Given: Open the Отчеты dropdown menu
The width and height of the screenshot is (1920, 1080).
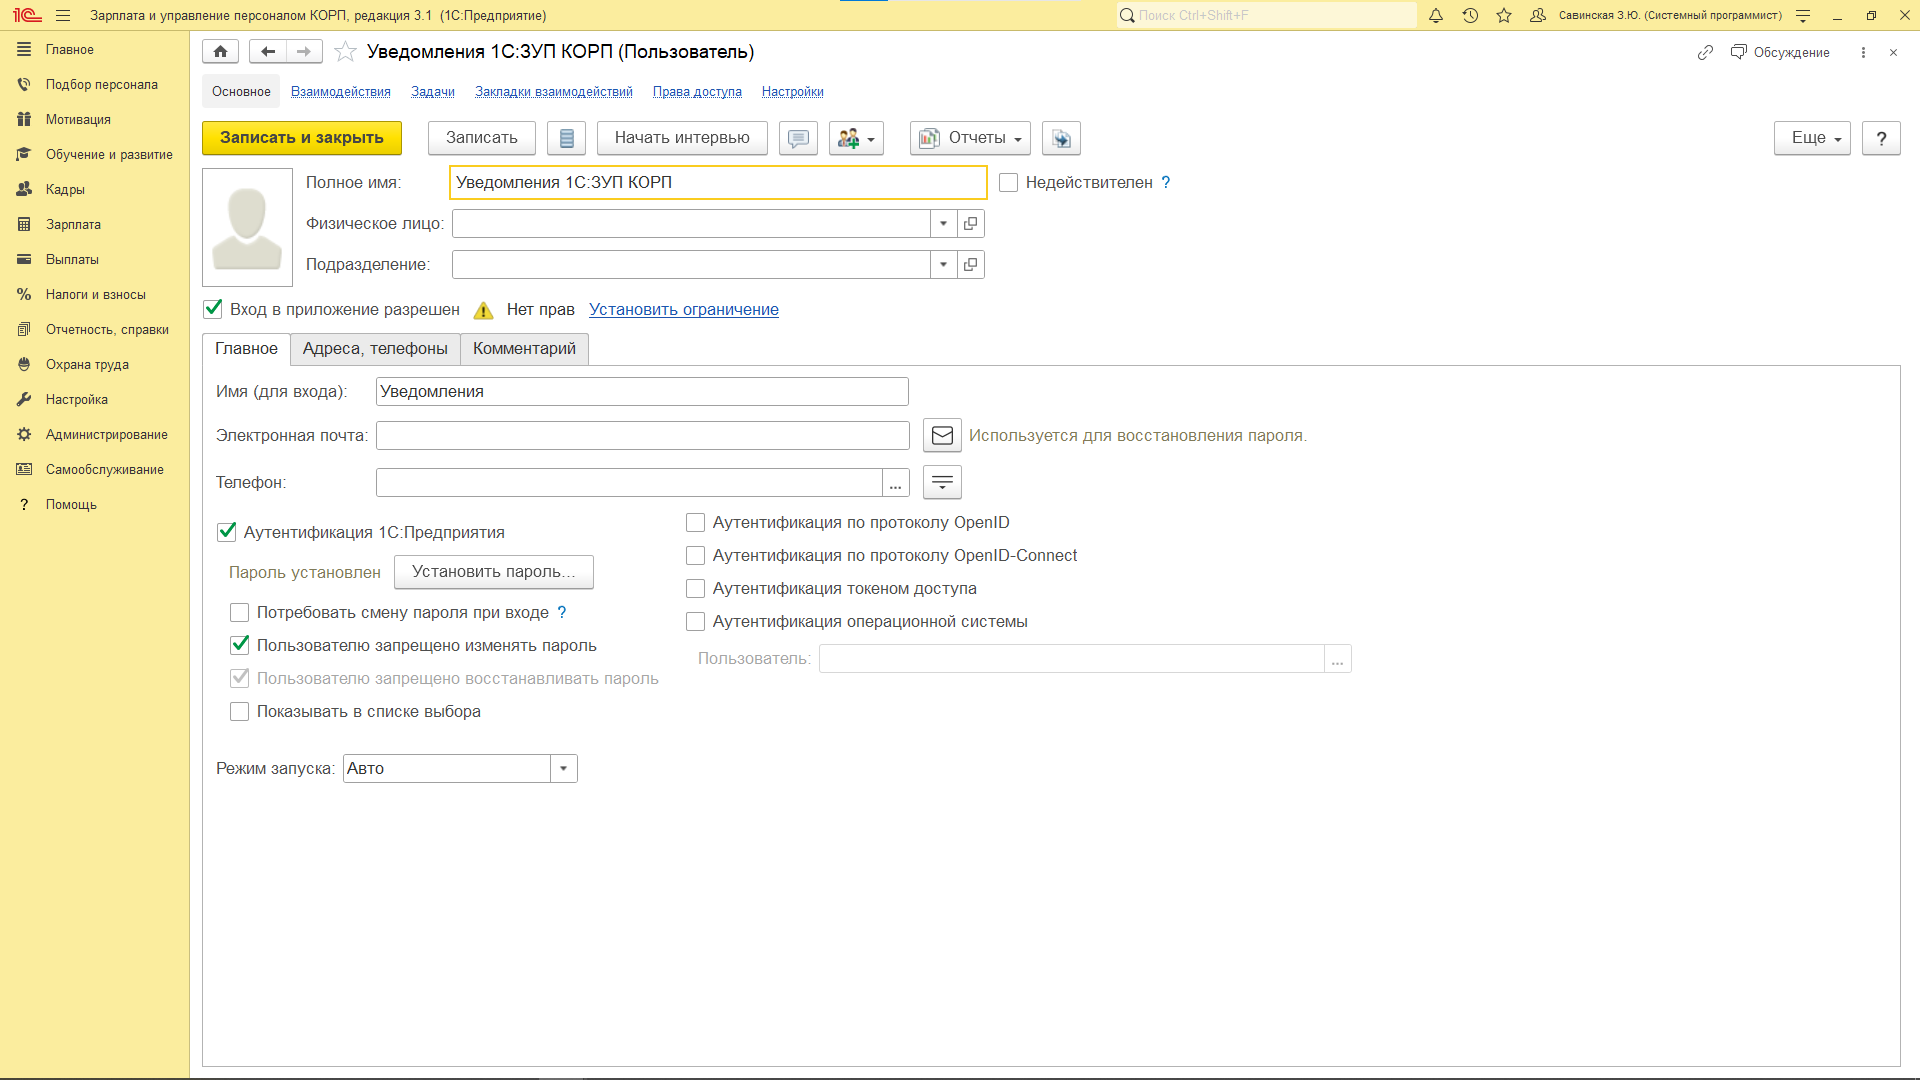Looking at the screenshot, I should (x=970, y=139).
